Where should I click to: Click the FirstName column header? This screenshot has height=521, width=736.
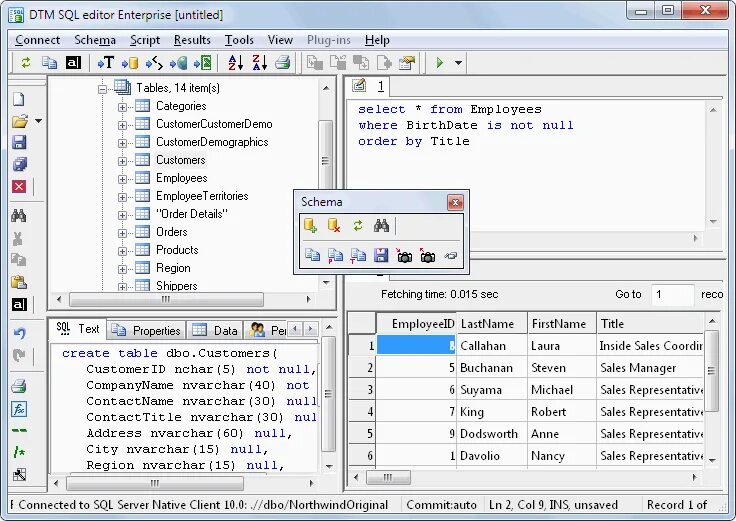click(562, 323)
